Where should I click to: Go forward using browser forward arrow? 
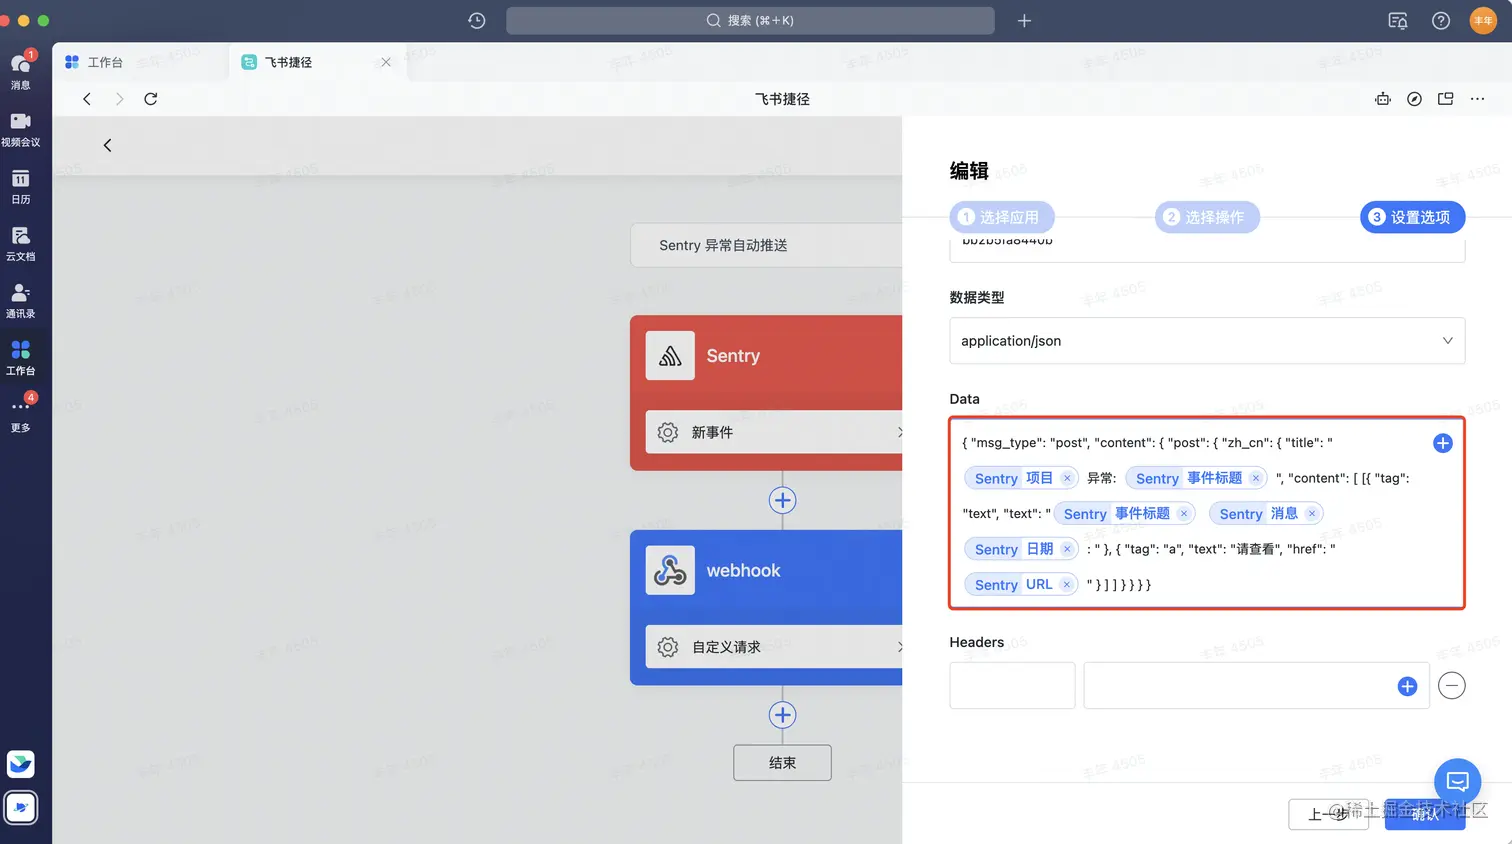click(x=119, y=99)
